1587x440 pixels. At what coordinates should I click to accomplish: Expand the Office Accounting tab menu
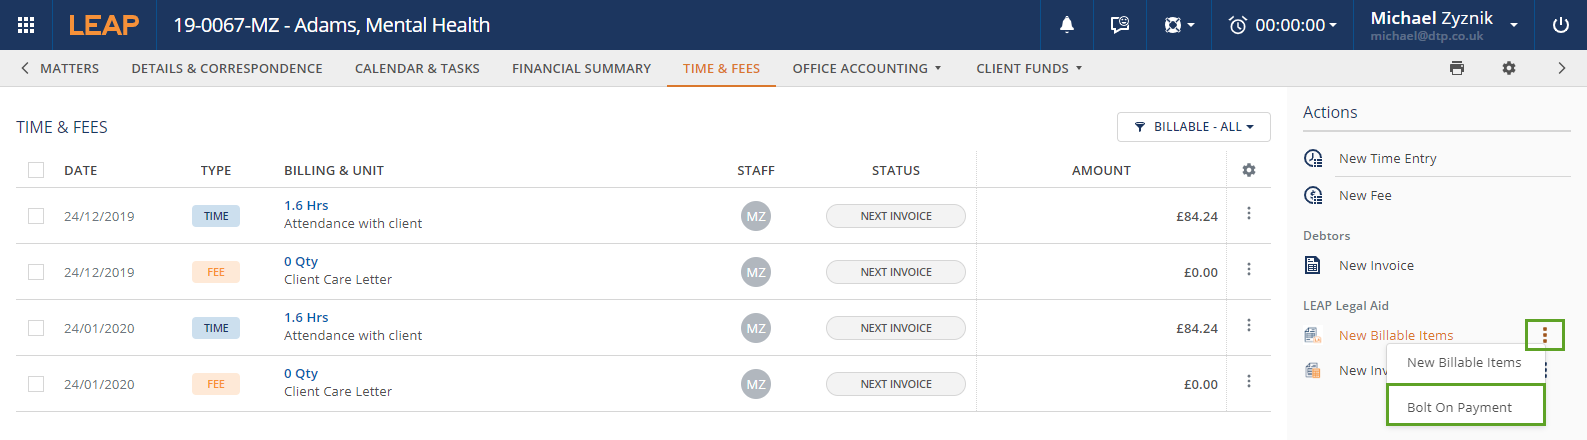(x=866, y=68)
